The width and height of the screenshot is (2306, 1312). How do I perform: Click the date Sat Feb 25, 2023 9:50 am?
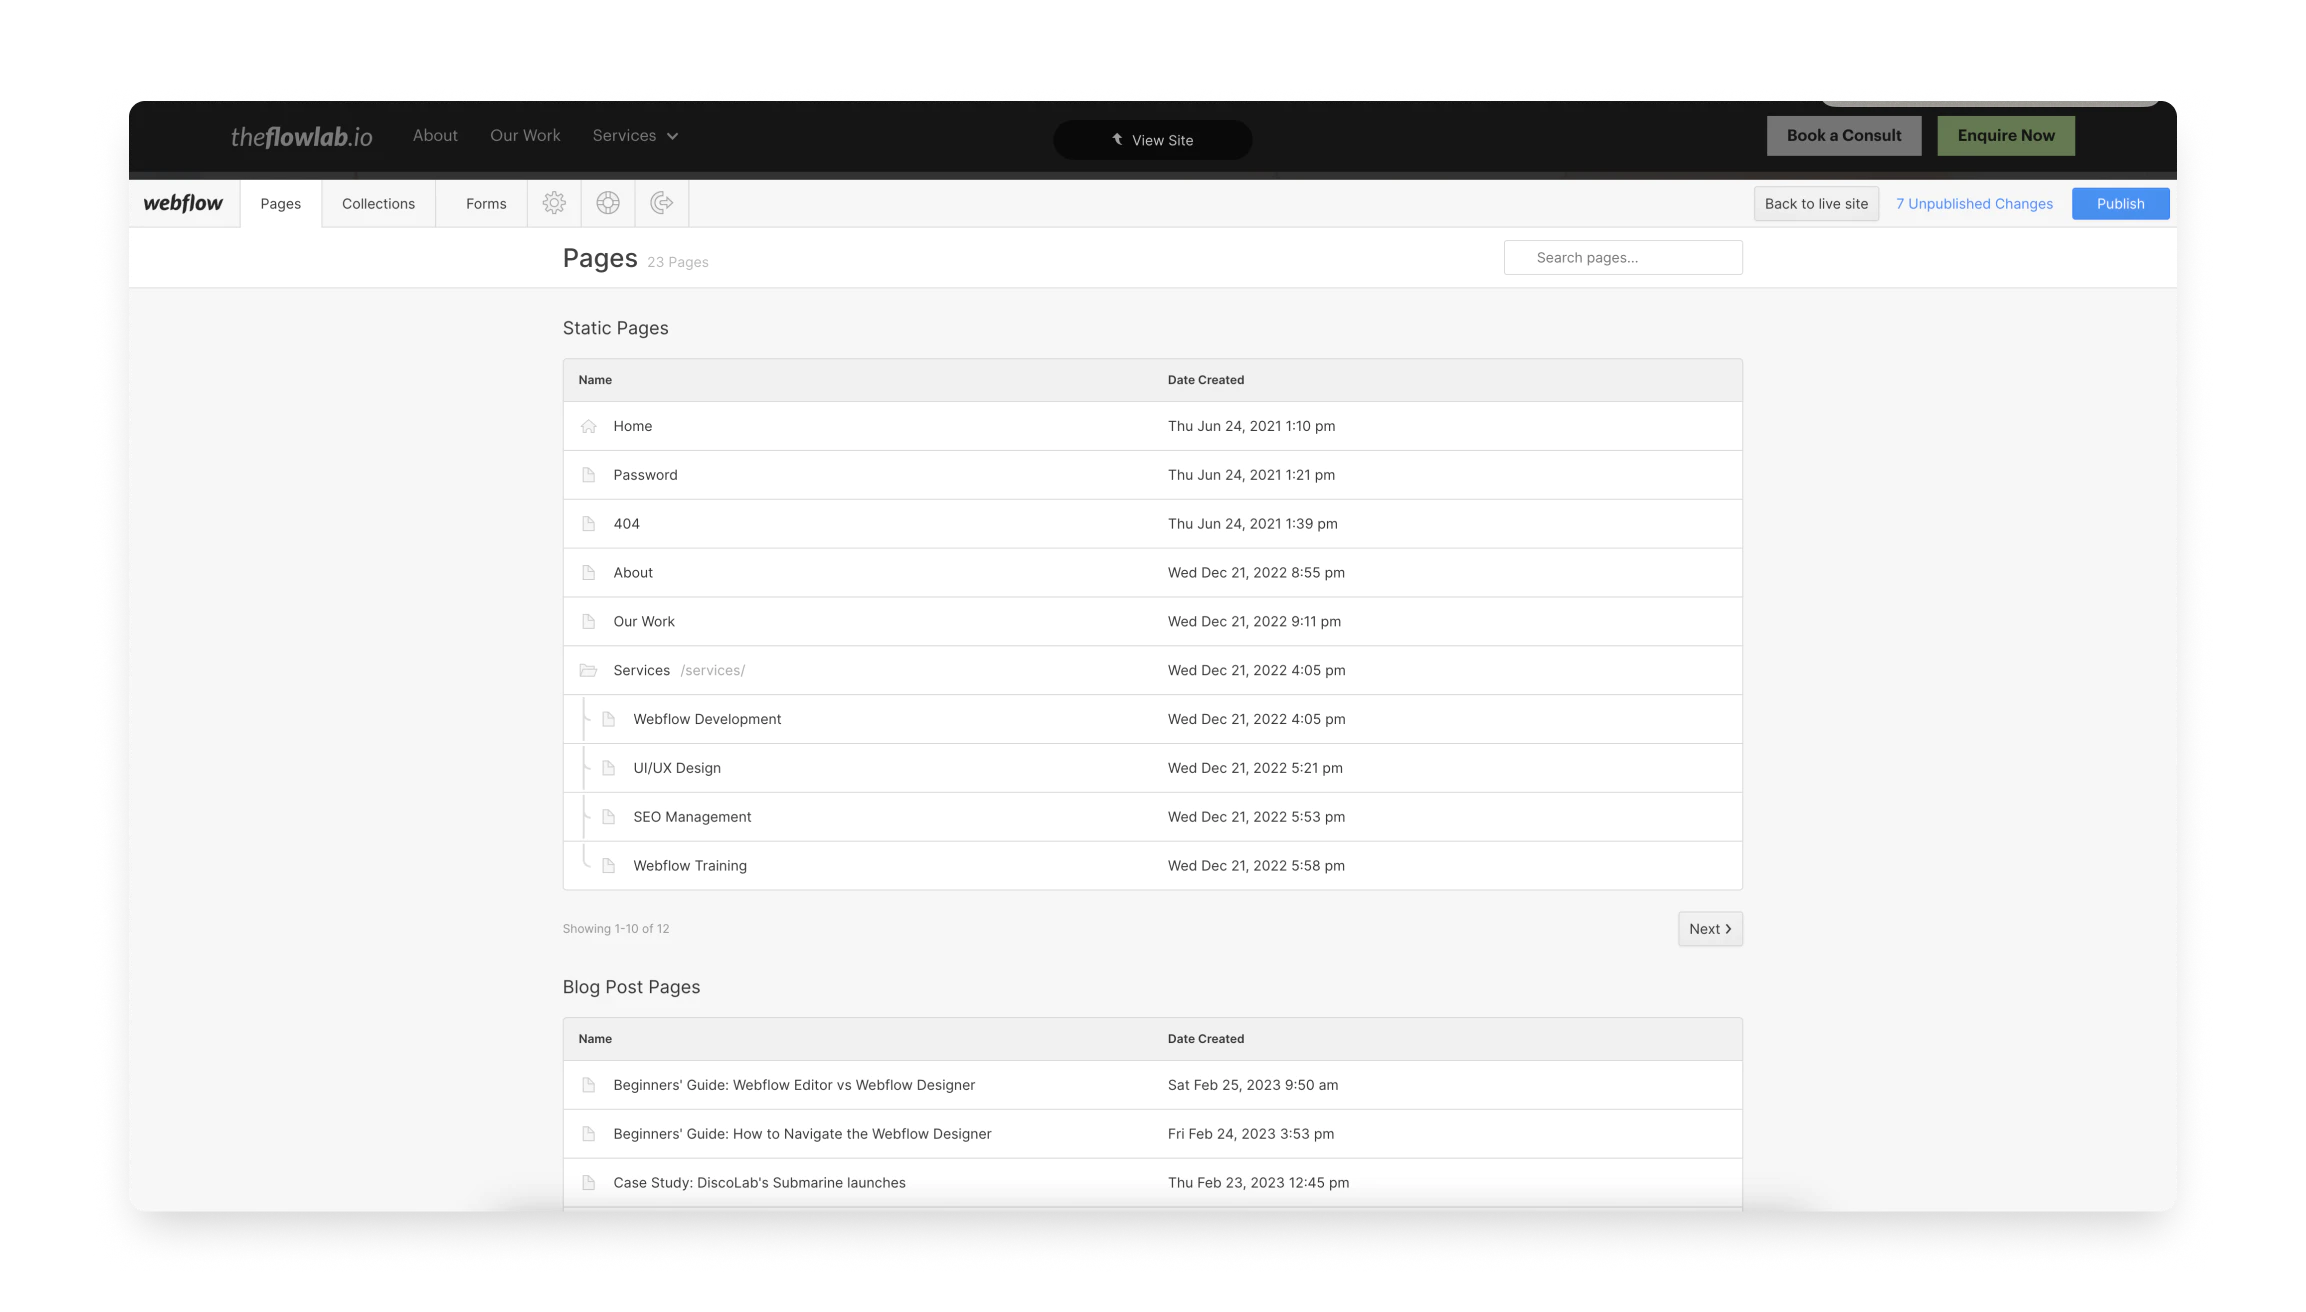click(1252, 1085)
